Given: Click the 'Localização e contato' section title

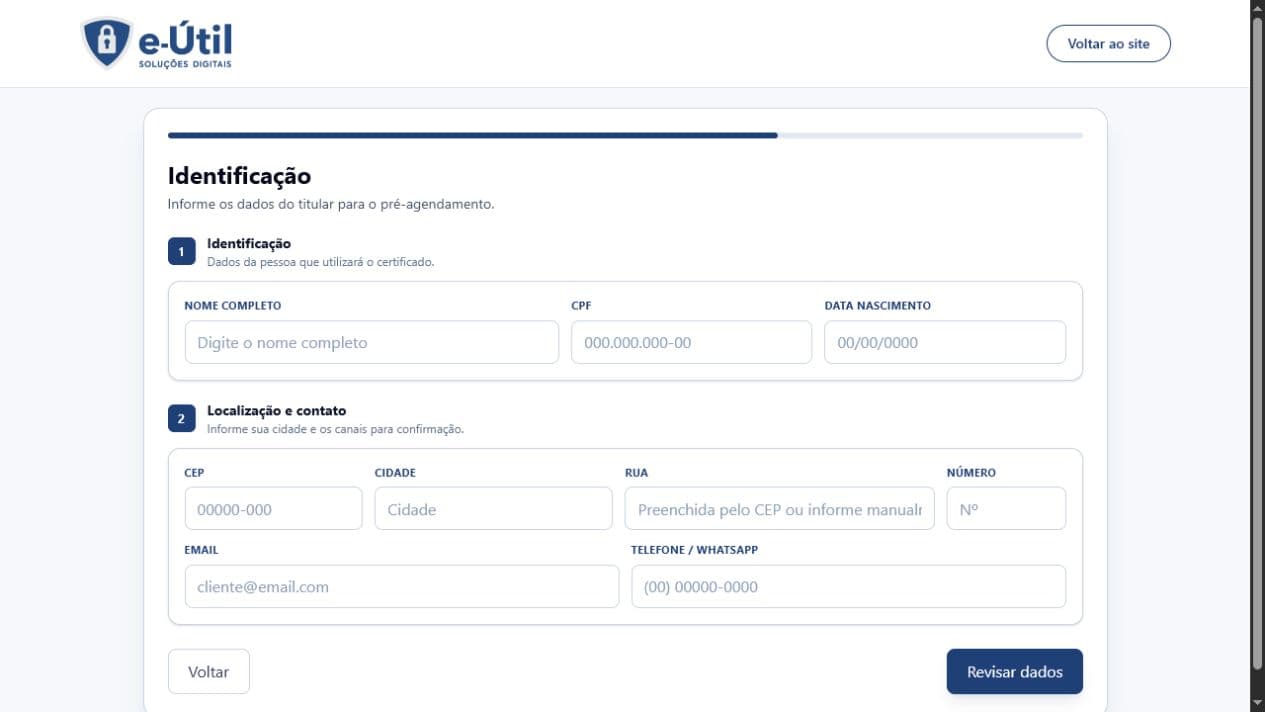Looking at the screenshot, I should click(x=276, y=411).
